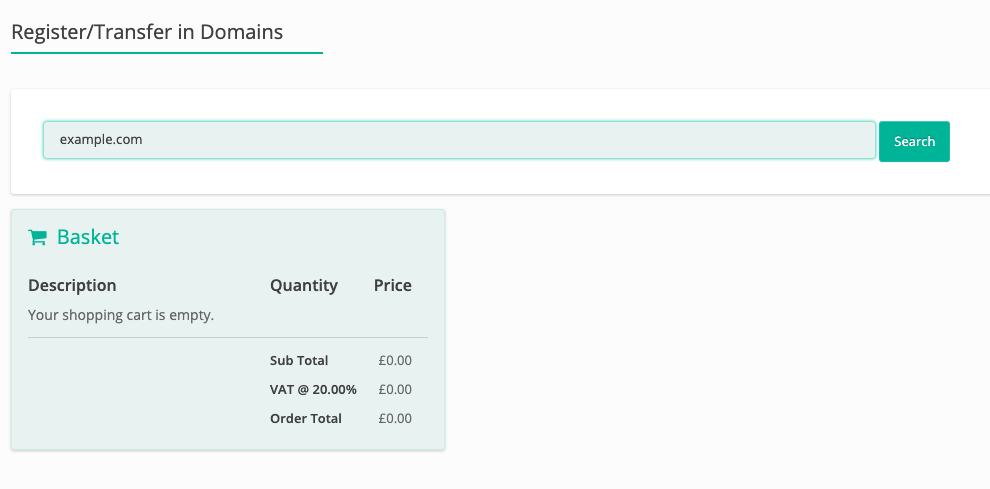Click the Search button
The width and height of the screenshot is (990, 489).
(914, 141)
